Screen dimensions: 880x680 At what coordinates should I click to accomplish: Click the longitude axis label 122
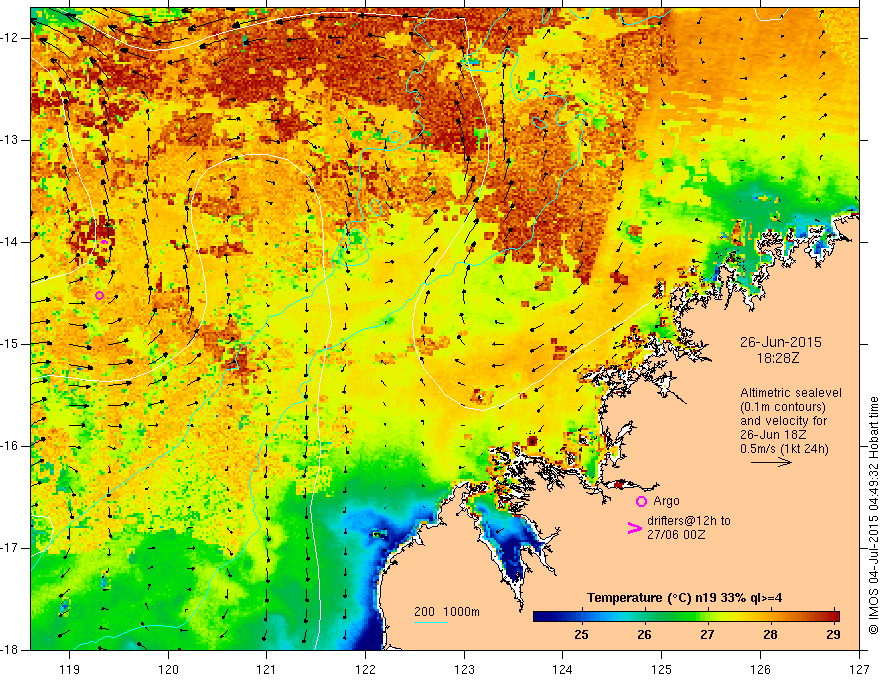[x=365, y=669]
